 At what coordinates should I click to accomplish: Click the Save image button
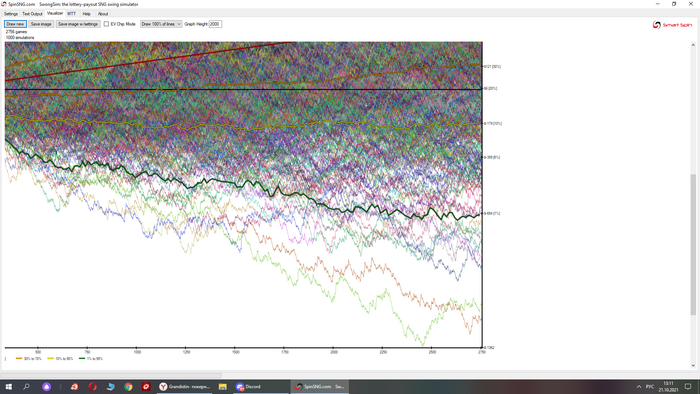pyautogui.click(x=41, y=24)
